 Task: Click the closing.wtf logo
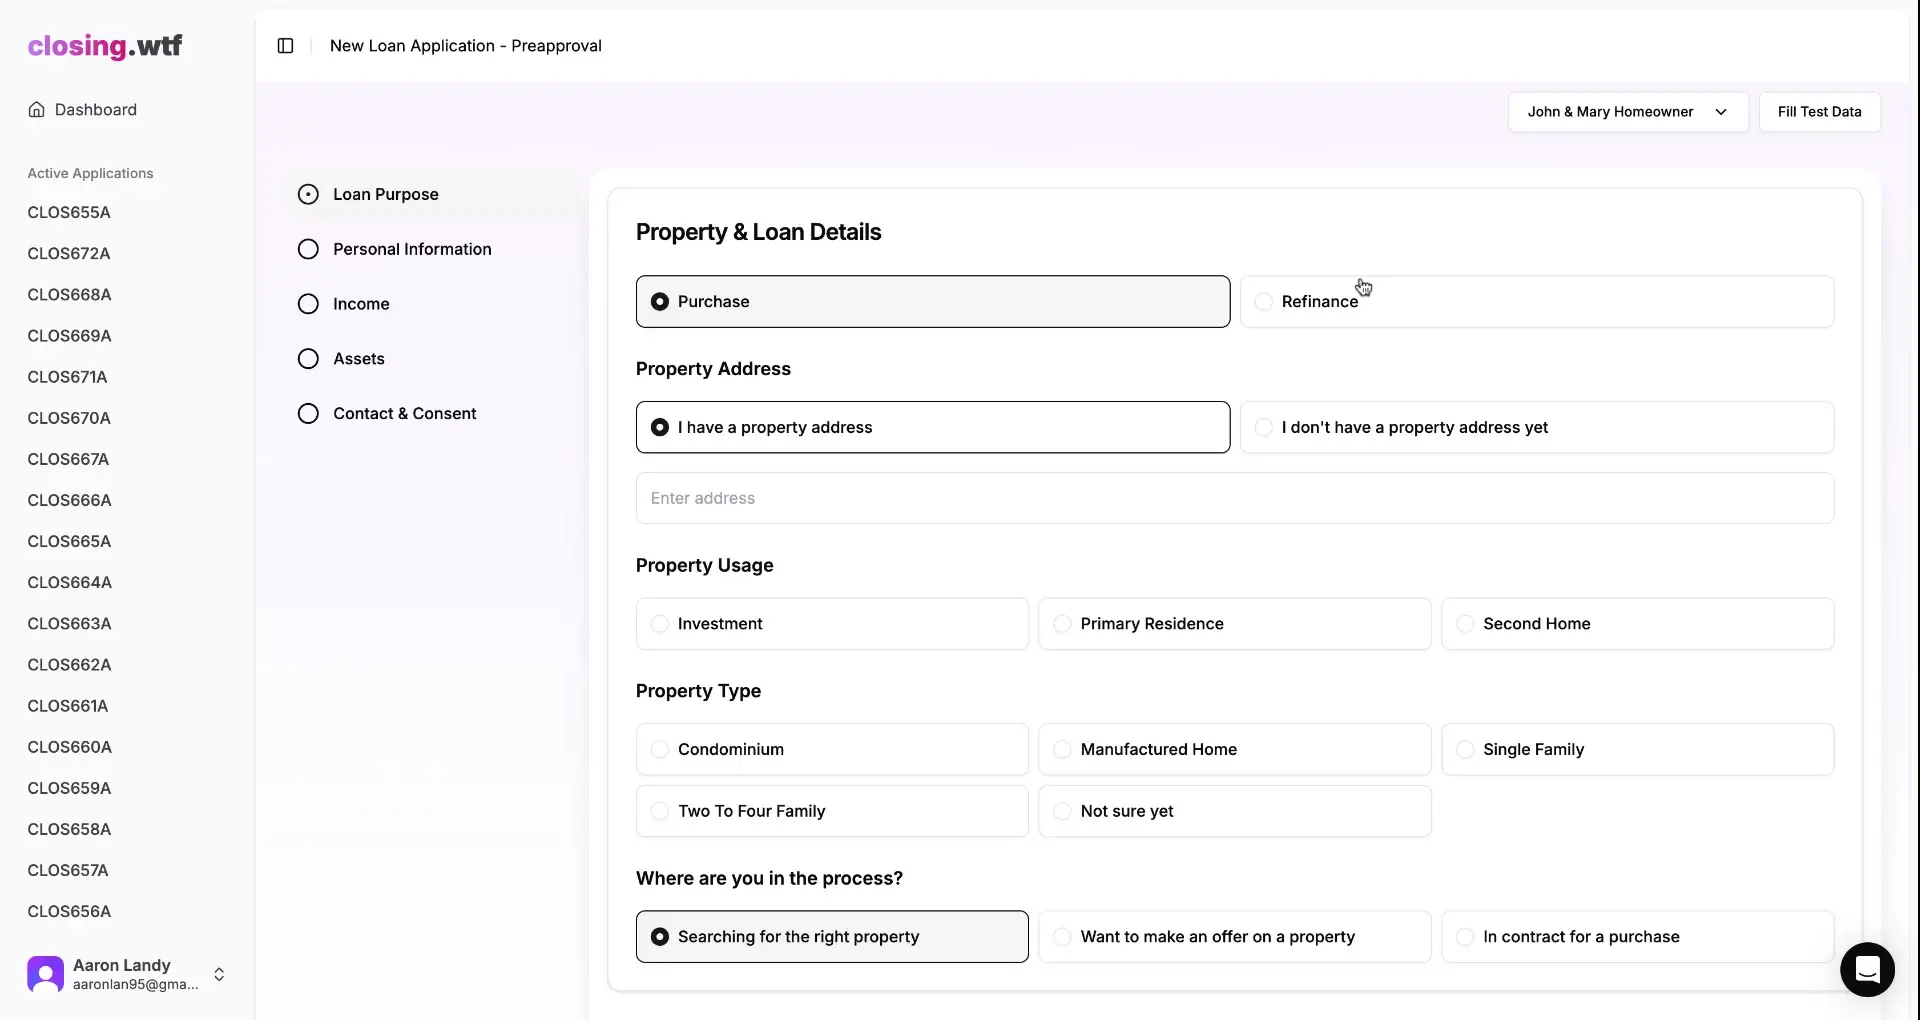point(104,45)
